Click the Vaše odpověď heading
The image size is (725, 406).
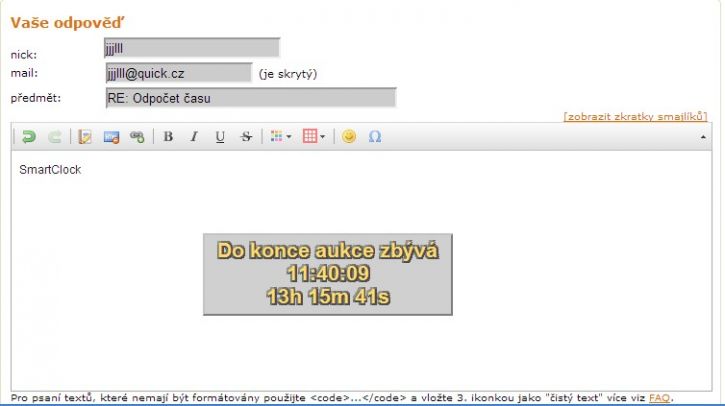68,23
